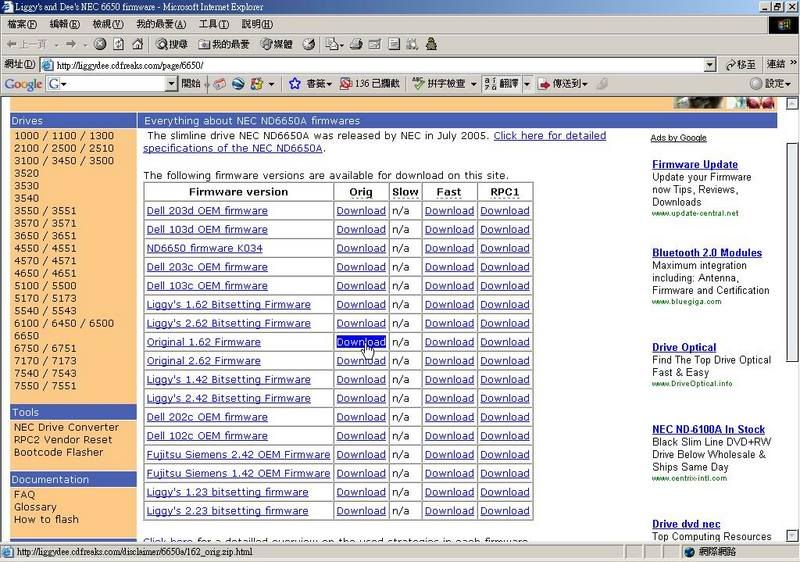Focus the Google toolbar search field
800x562 pixels.
[112, 84]
